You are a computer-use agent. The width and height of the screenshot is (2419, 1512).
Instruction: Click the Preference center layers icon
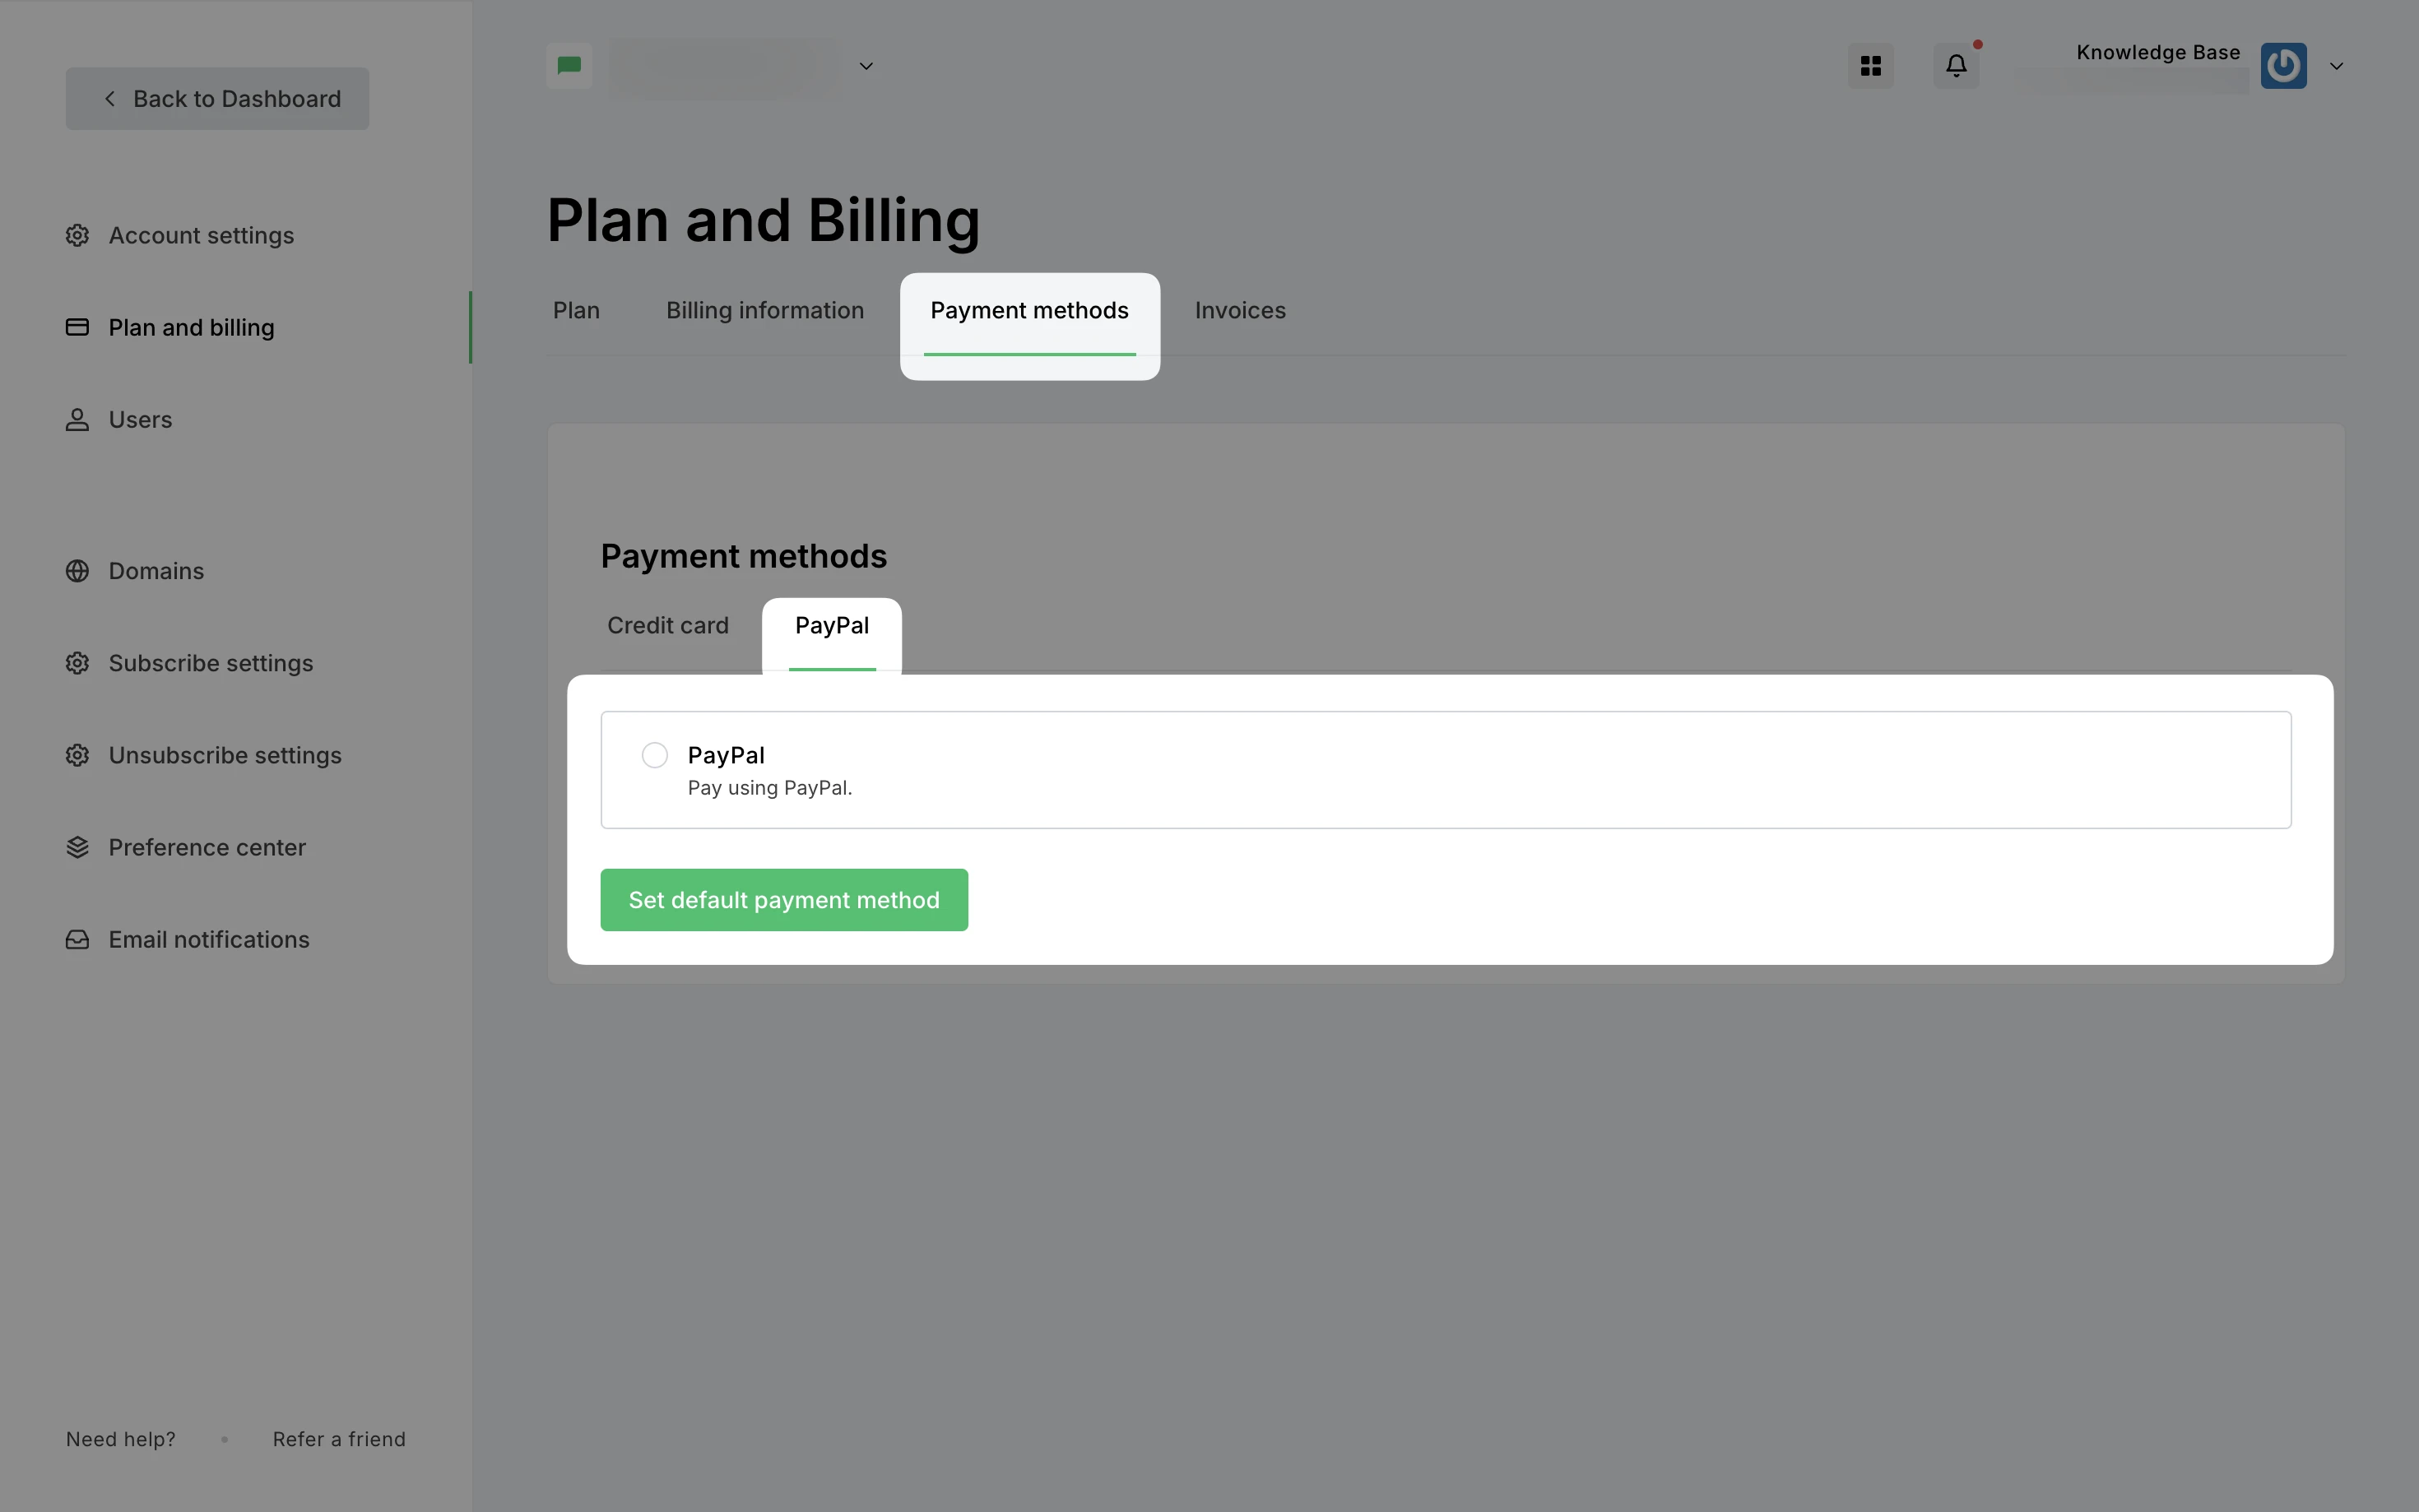(77, 847)
